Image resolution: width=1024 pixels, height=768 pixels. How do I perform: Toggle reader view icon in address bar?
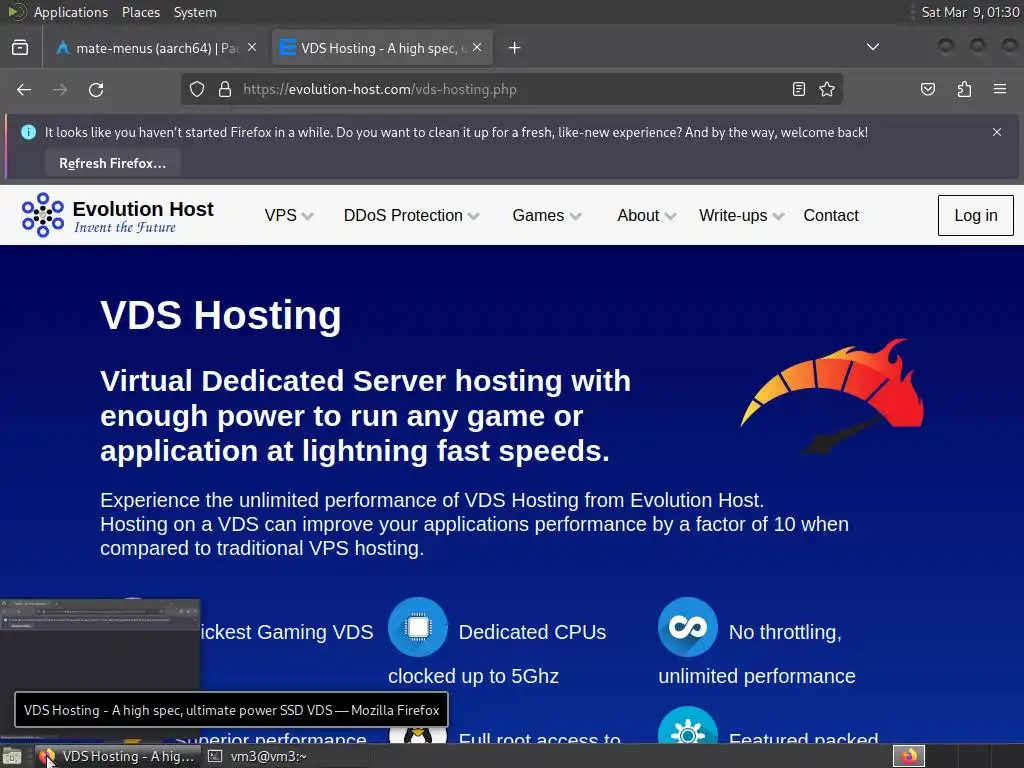tap(798, 89)
